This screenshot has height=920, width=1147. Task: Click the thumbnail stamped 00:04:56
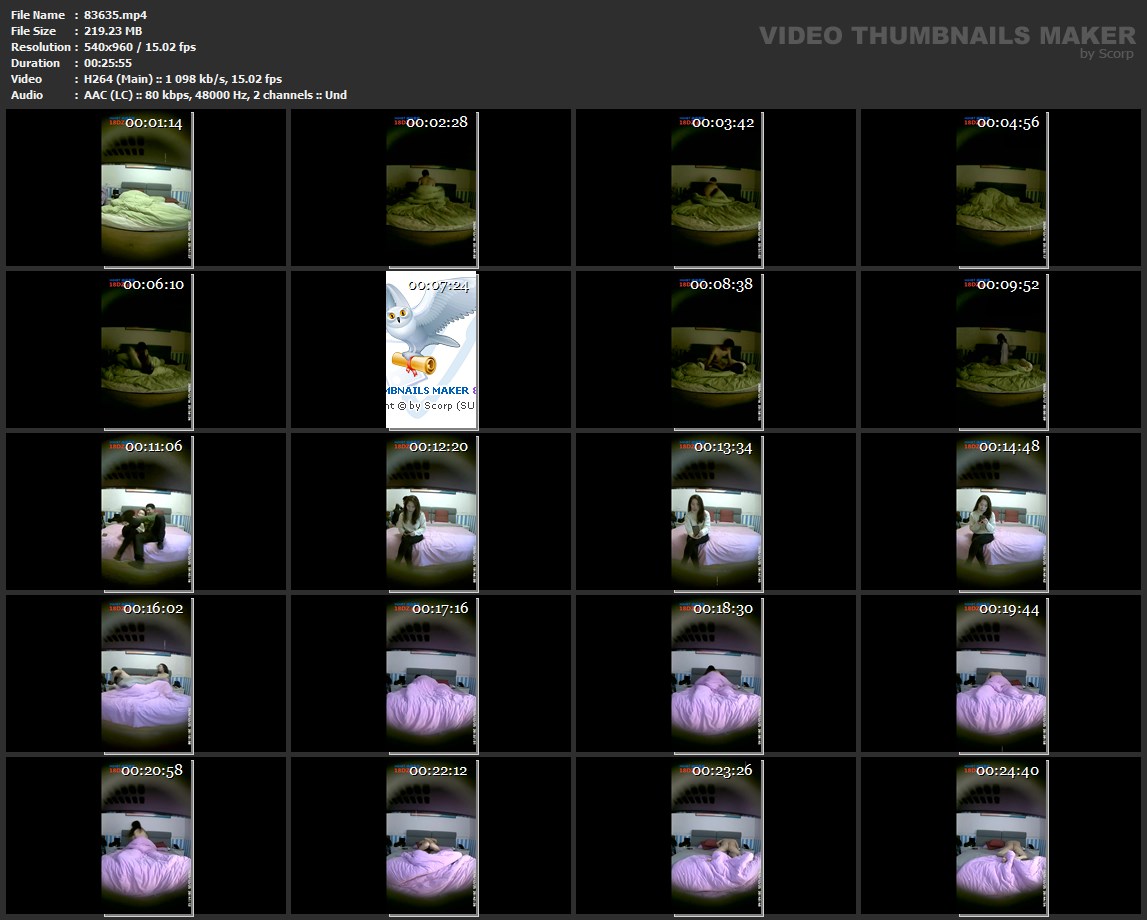(x=1002, y=189)
